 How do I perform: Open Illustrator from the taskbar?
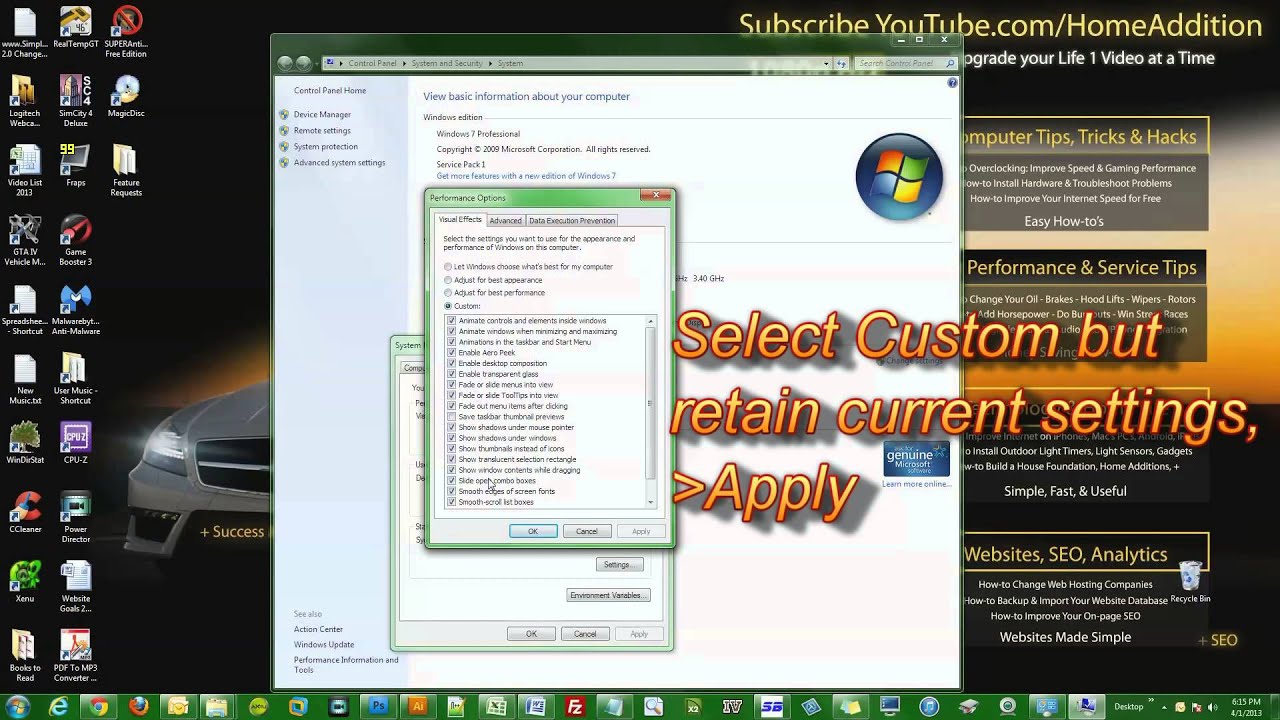[417, 706]
